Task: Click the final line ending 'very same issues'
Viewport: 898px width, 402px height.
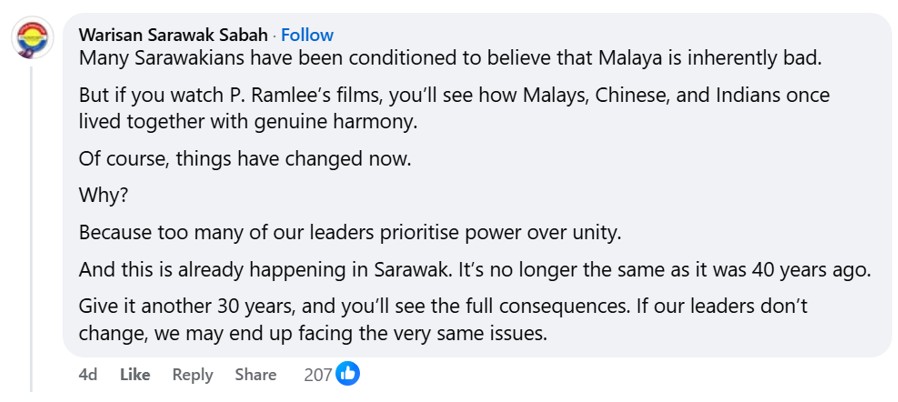Action: 313,333
